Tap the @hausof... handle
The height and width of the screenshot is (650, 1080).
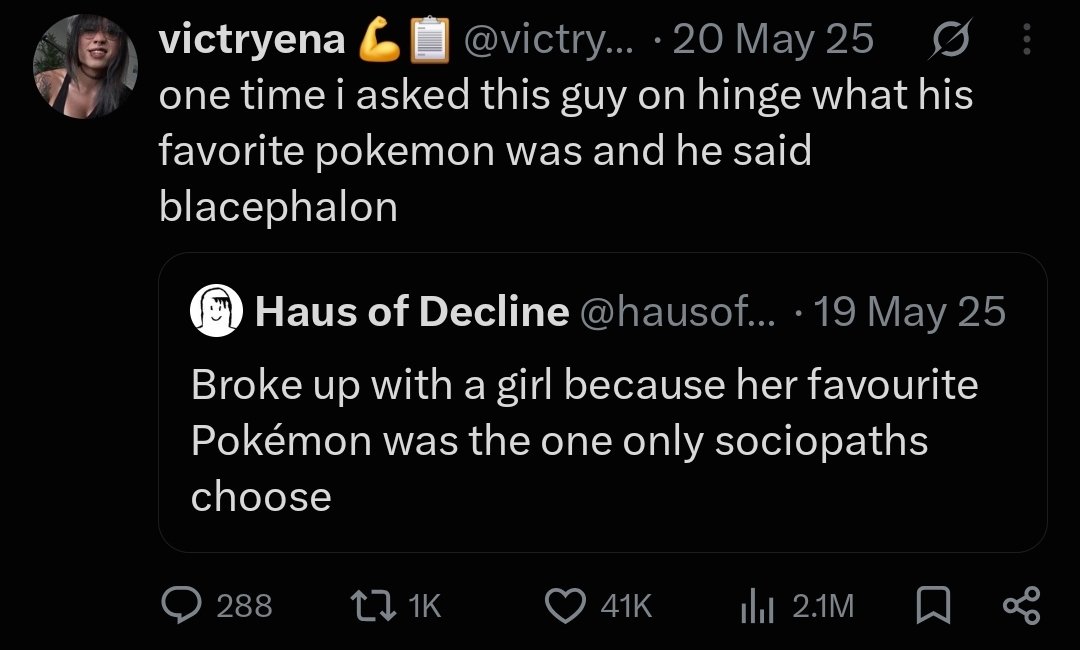[678, 311]
